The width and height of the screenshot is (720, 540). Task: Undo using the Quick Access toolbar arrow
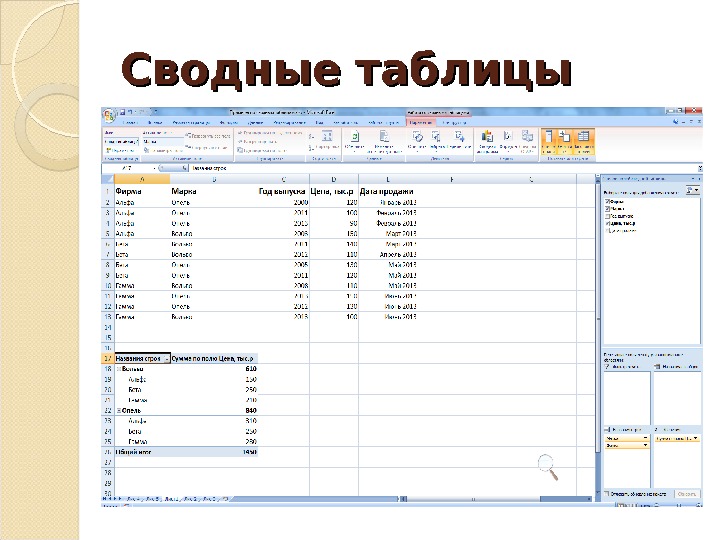[x=130, y=112]
